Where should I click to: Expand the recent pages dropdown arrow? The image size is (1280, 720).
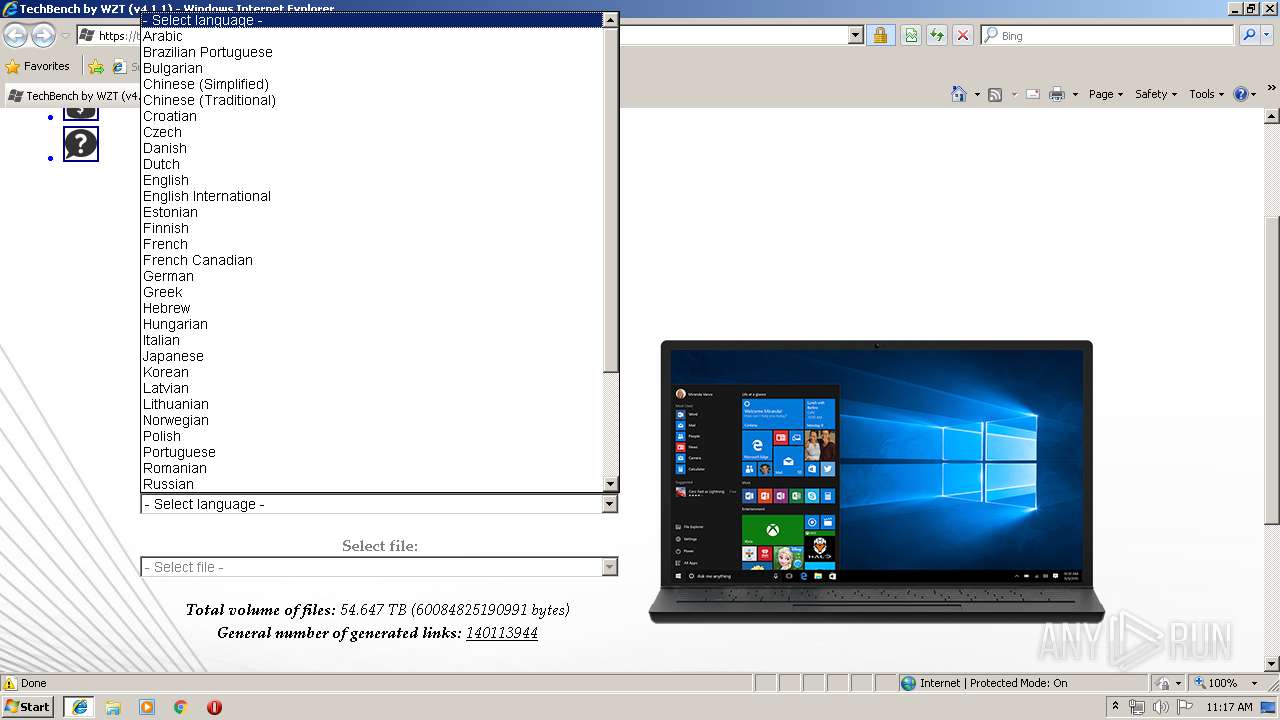tap(65, 35)
